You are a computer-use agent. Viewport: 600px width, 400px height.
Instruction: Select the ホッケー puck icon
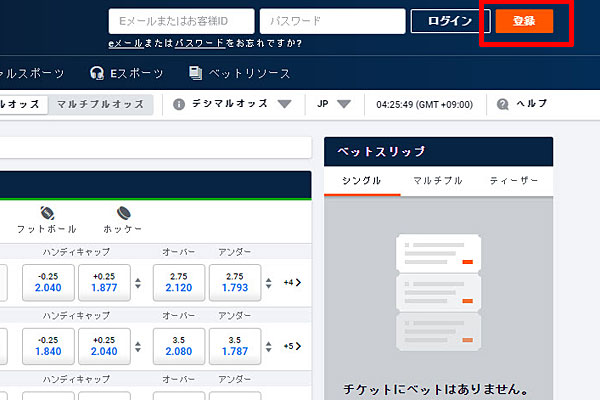123,213
